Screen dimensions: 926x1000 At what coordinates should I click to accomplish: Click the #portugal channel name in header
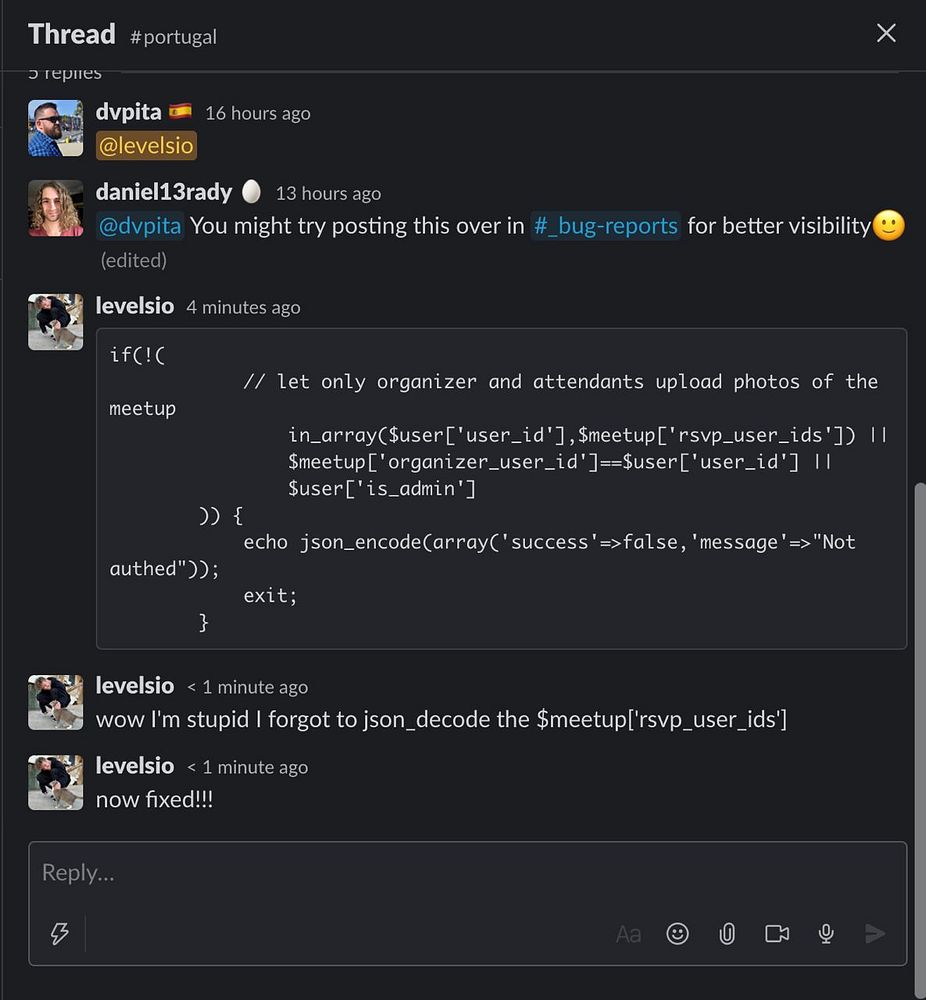coord(173,37)
